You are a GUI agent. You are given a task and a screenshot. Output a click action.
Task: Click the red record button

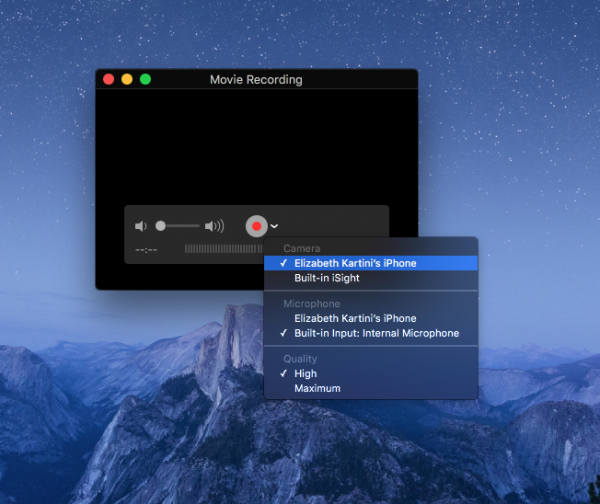(x=256, y=226)
